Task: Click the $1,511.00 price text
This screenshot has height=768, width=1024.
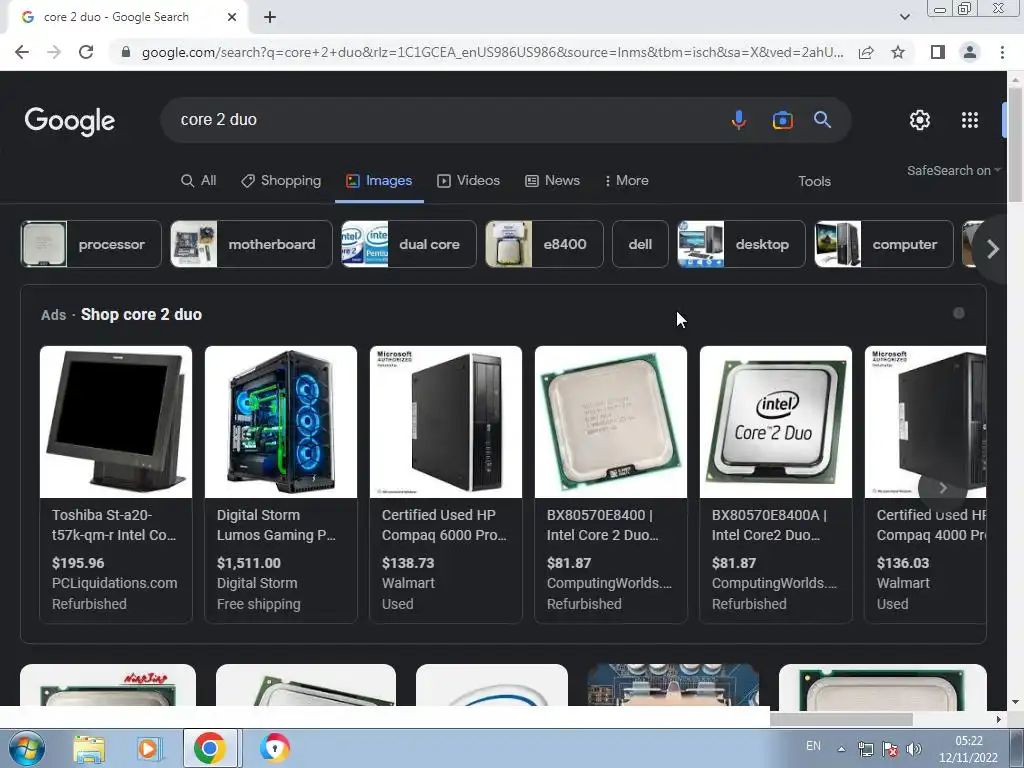Action: [x=249, y=563]
